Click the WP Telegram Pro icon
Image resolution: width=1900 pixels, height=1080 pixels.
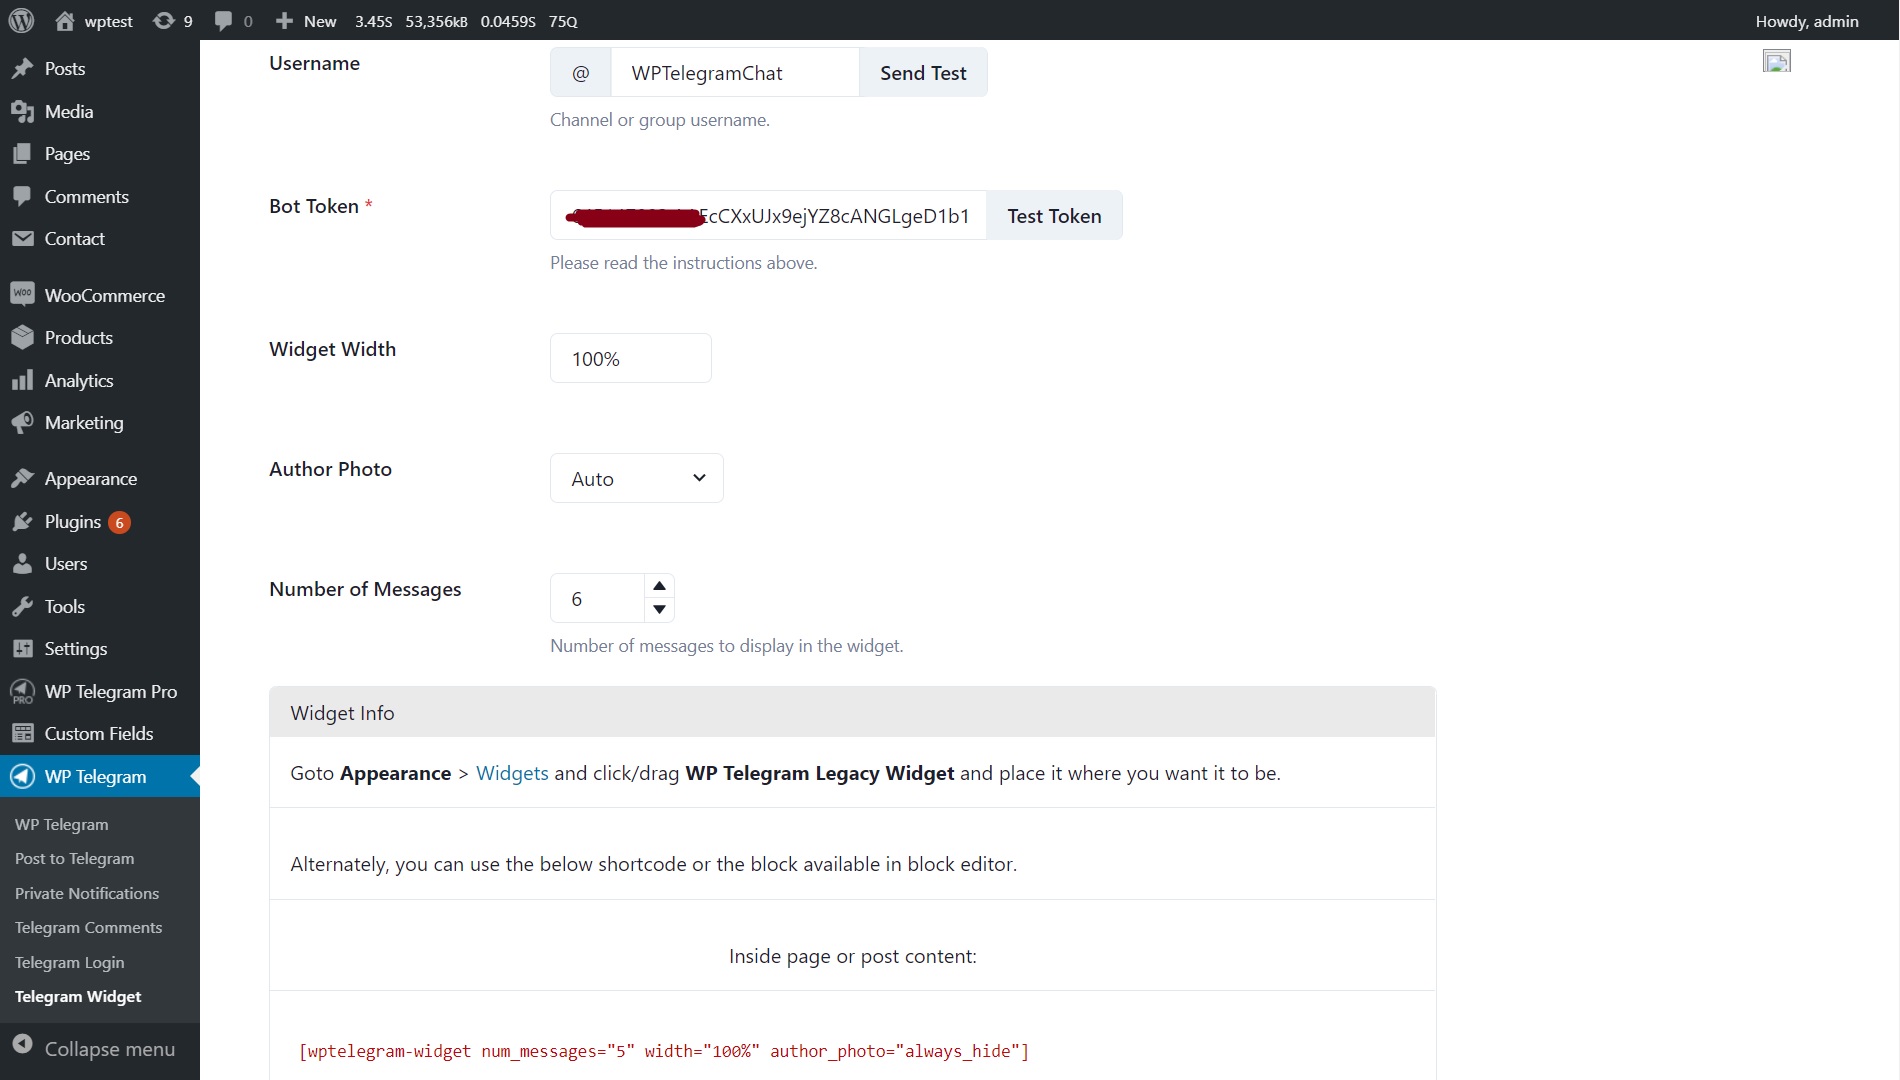(x=22, y=691)
